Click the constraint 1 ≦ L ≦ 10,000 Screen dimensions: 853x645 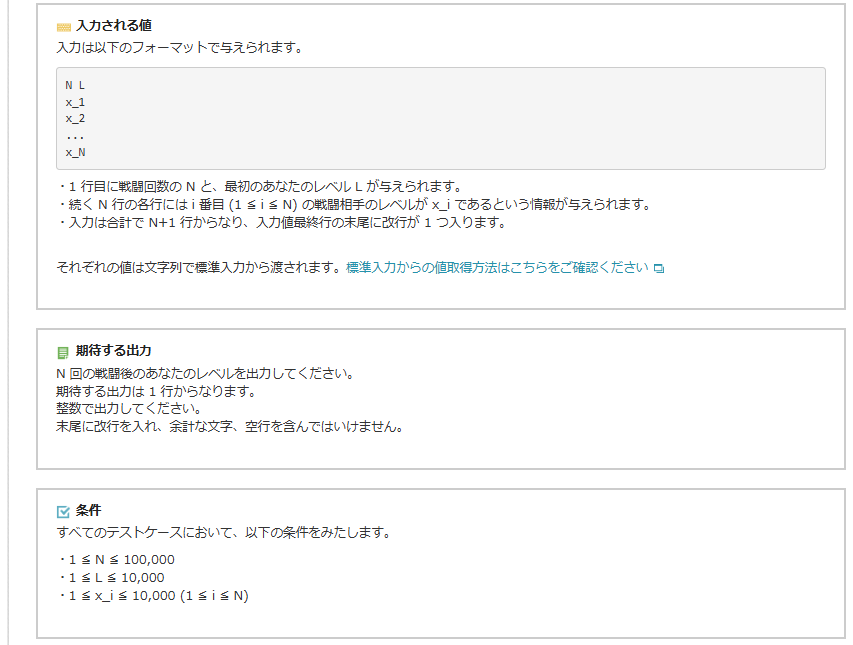point(115,578)
